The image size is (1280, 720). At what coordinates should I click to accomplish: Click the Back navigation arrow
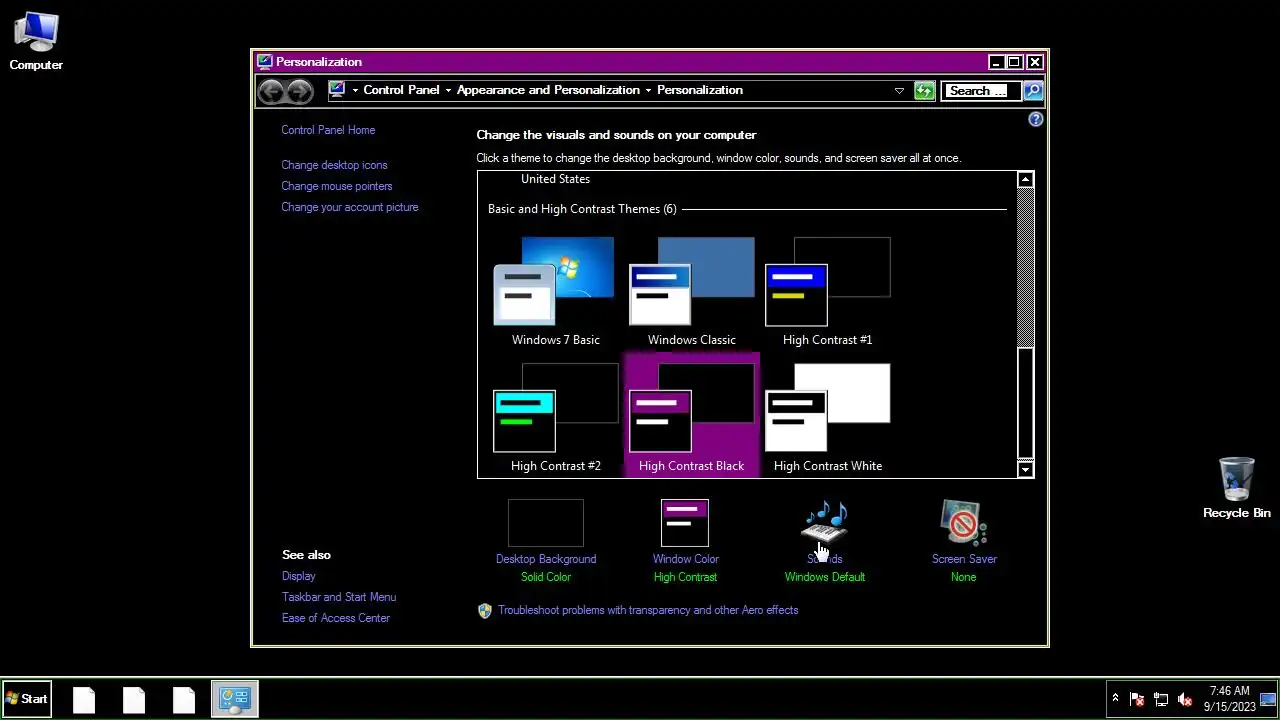[x=271, y=91]
